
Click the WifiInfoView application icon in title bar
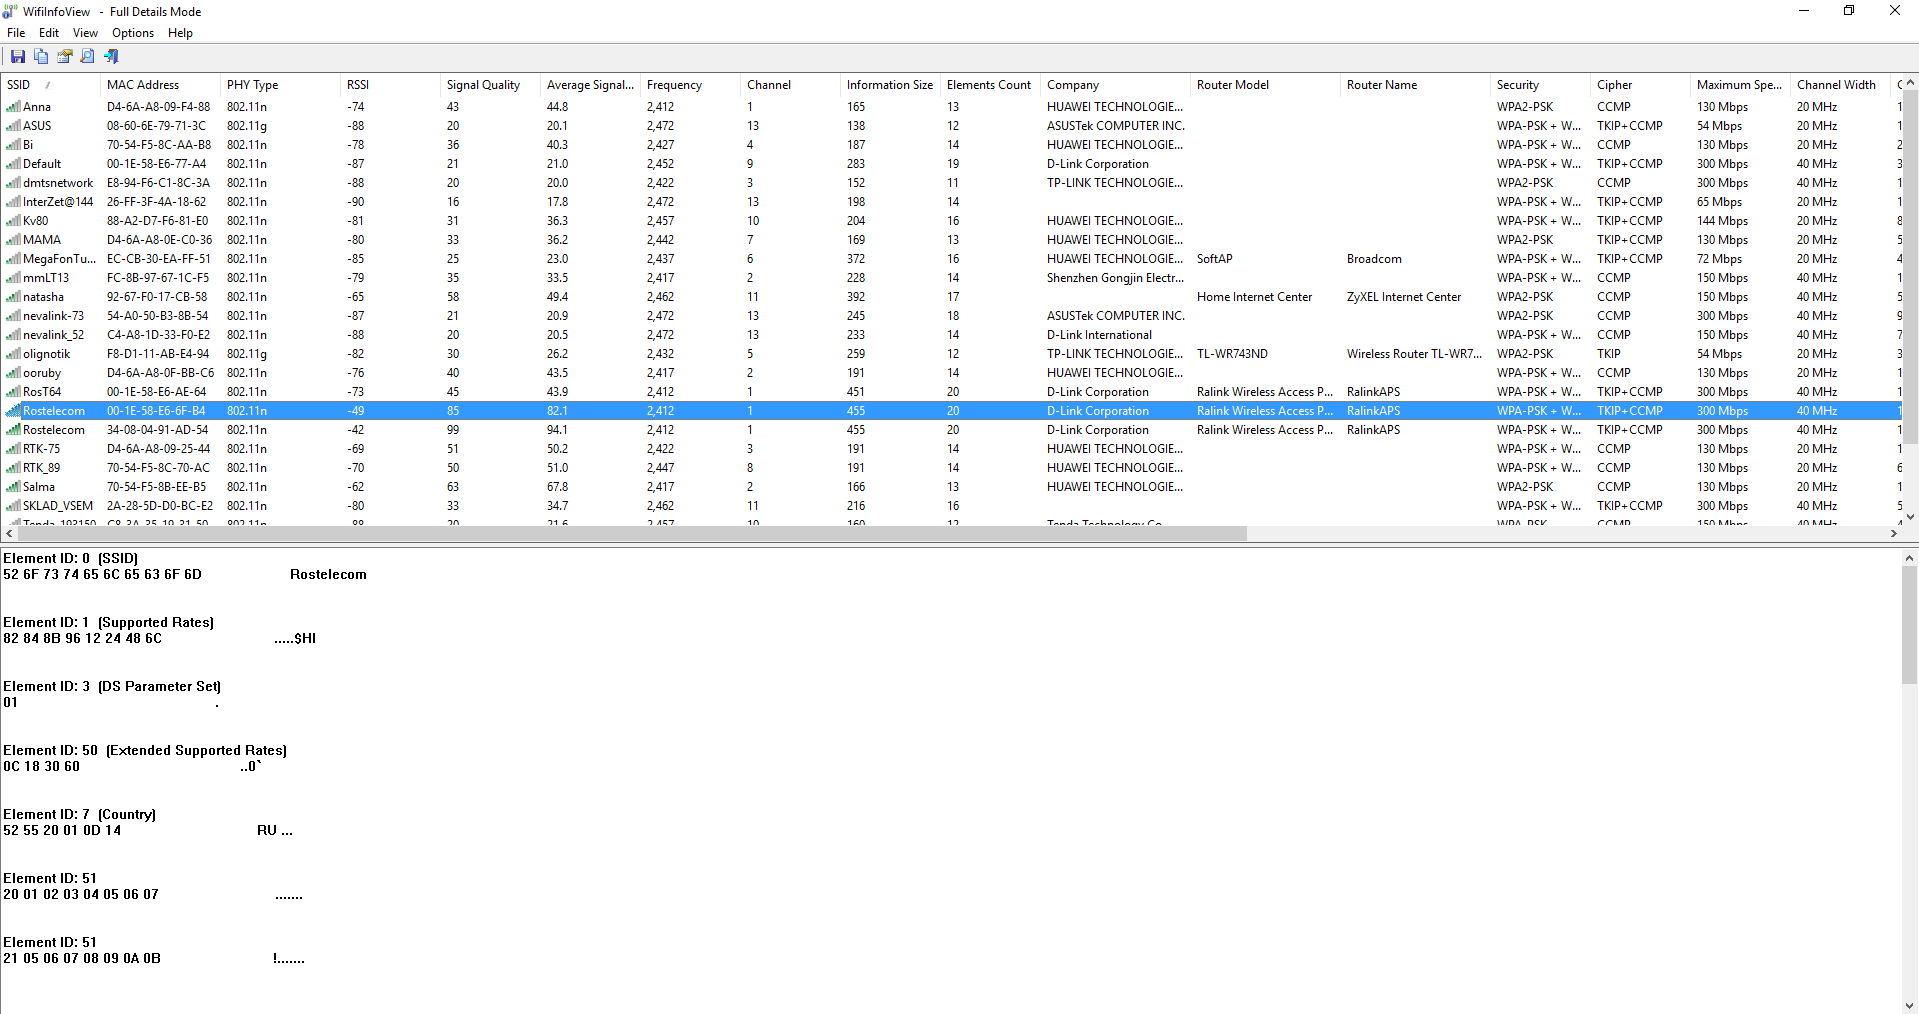[x=10, y=11]
